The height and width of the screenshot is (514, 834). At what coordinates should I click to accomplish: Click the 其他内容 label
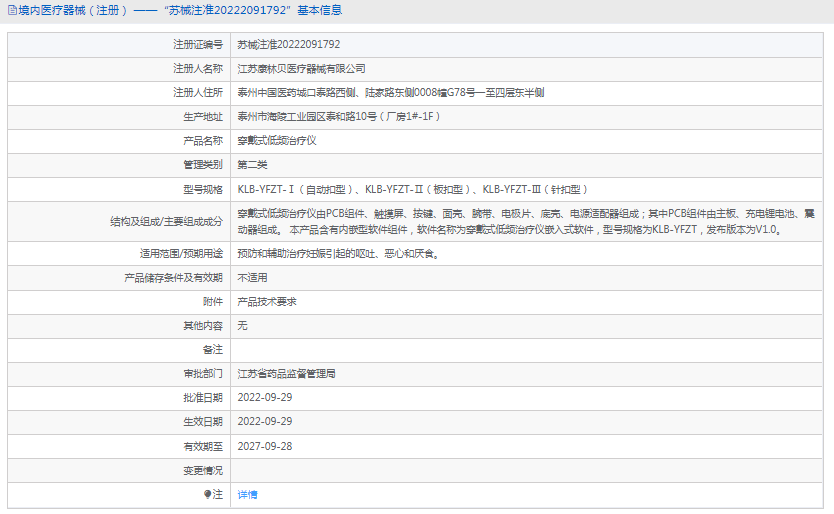tap(203, 326)
